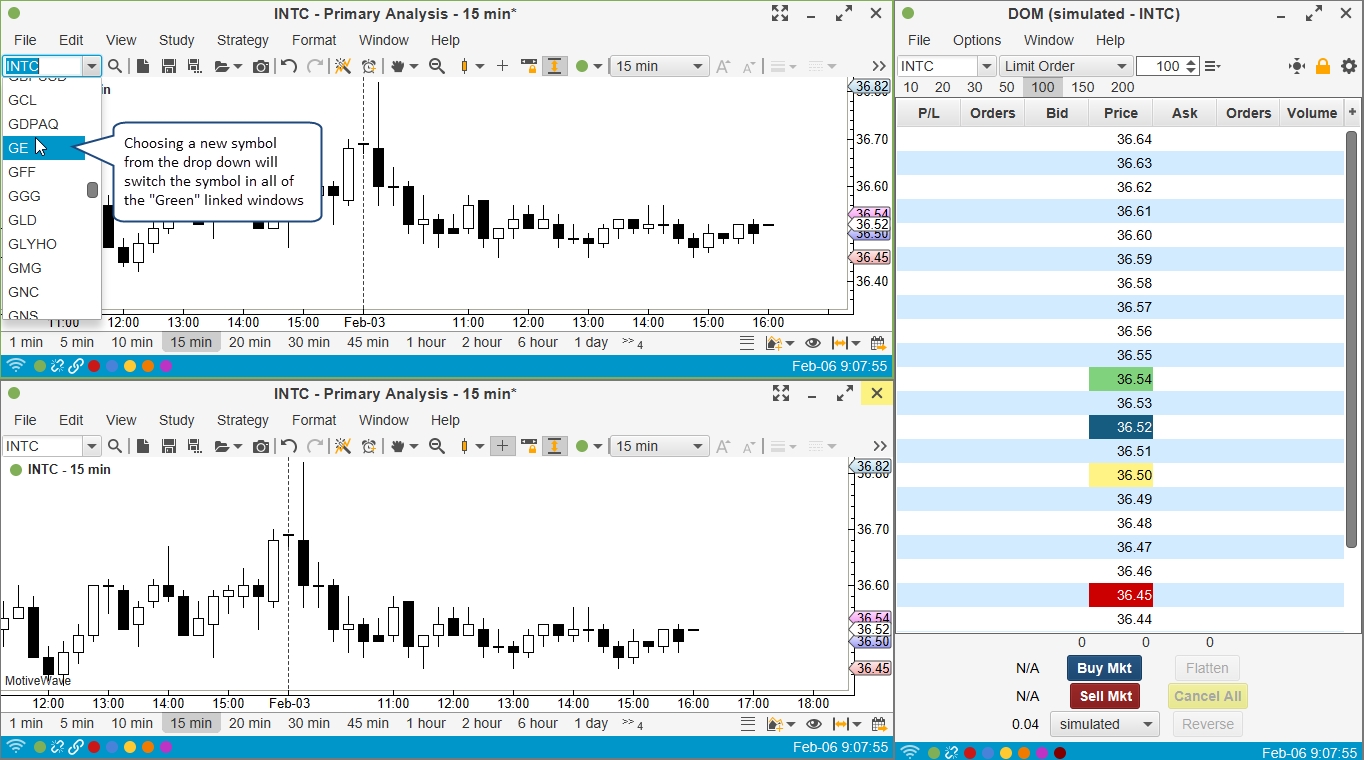Open the DOM symbol INTC dropdown arrow
This screenshot has height=760, width=1364.
(x=986, y=66)
